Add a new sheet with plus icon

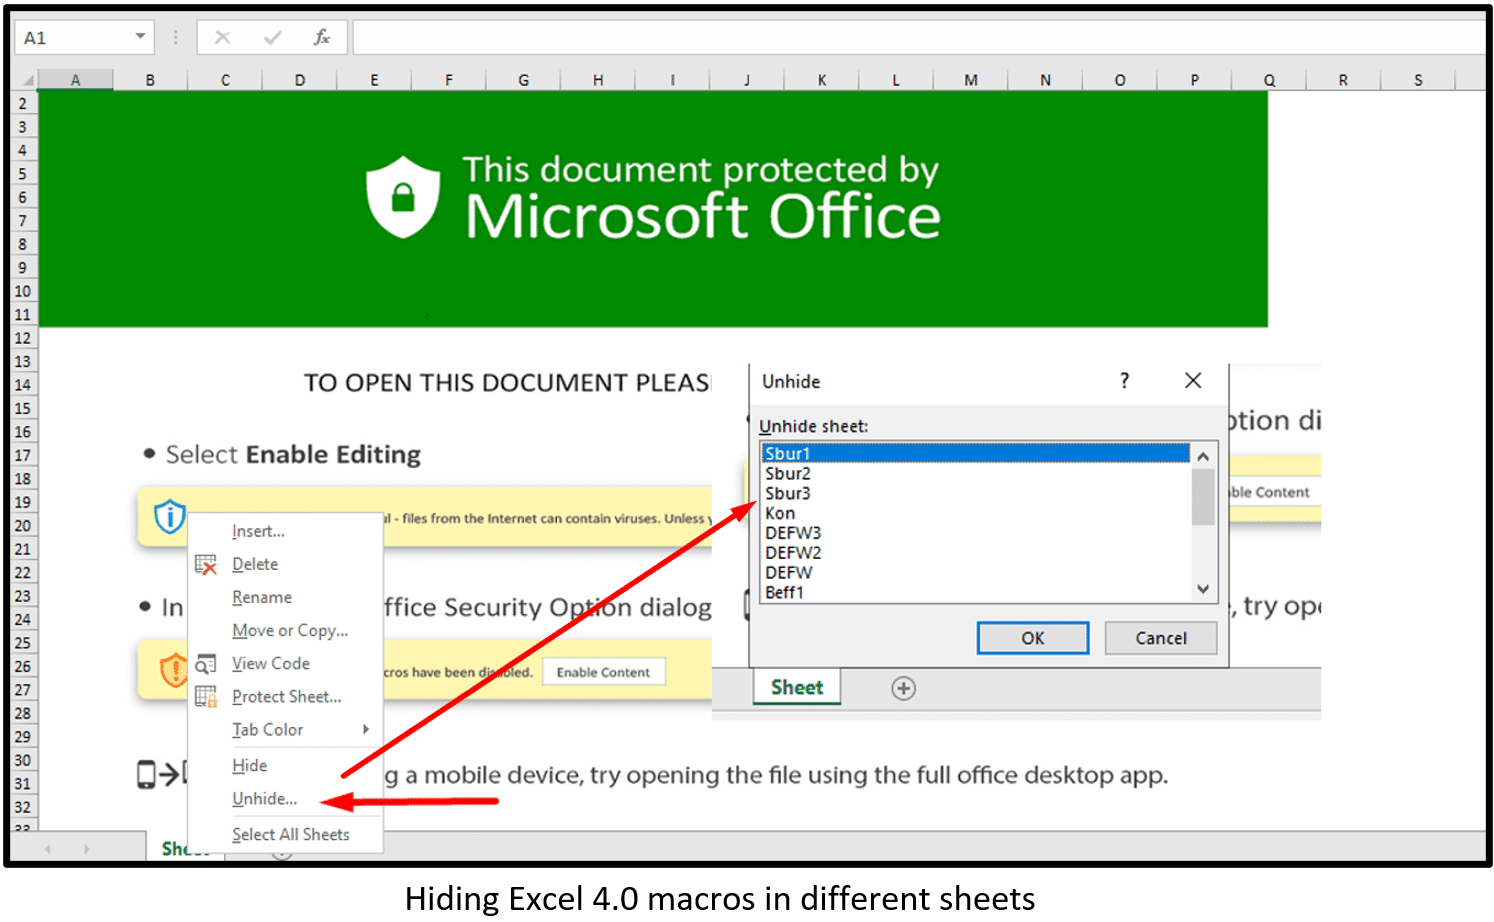click(x=903, y=688)
